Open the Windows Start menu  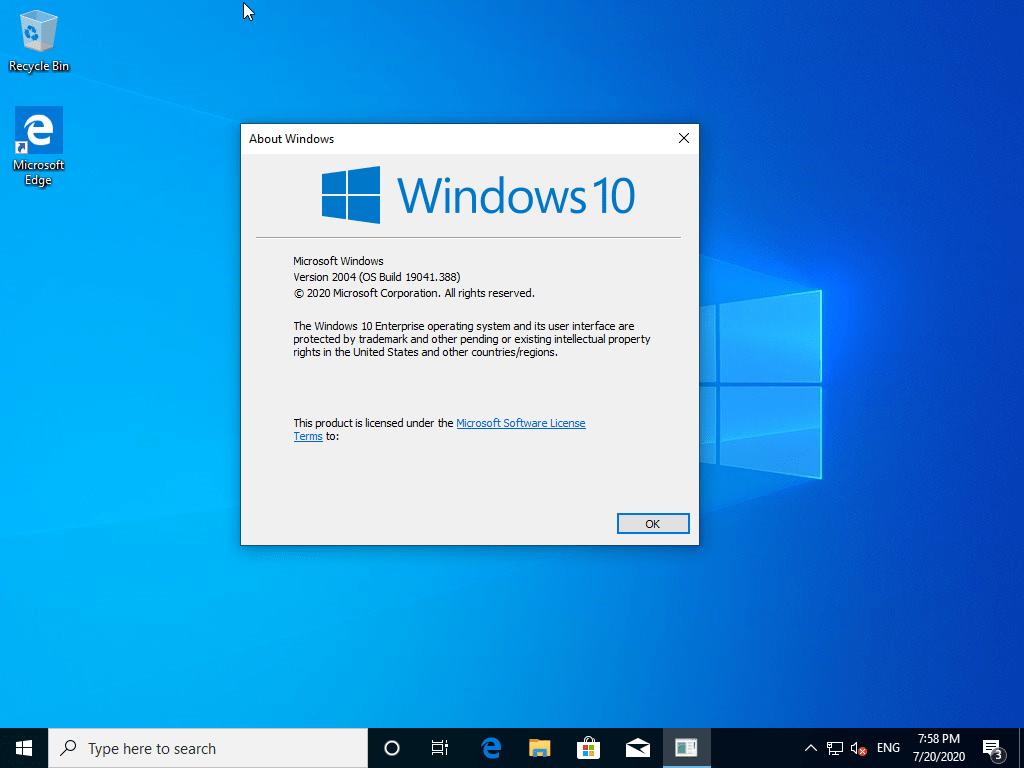pyautogui.click(x=24, y=748)
